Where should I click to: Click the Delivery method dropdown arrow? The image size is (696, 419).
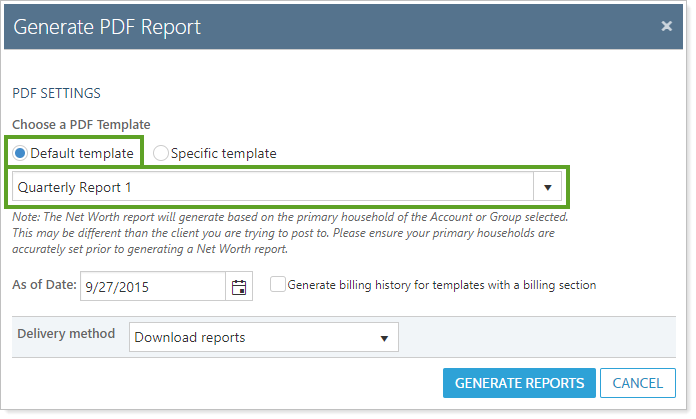(x=384, y=338)
